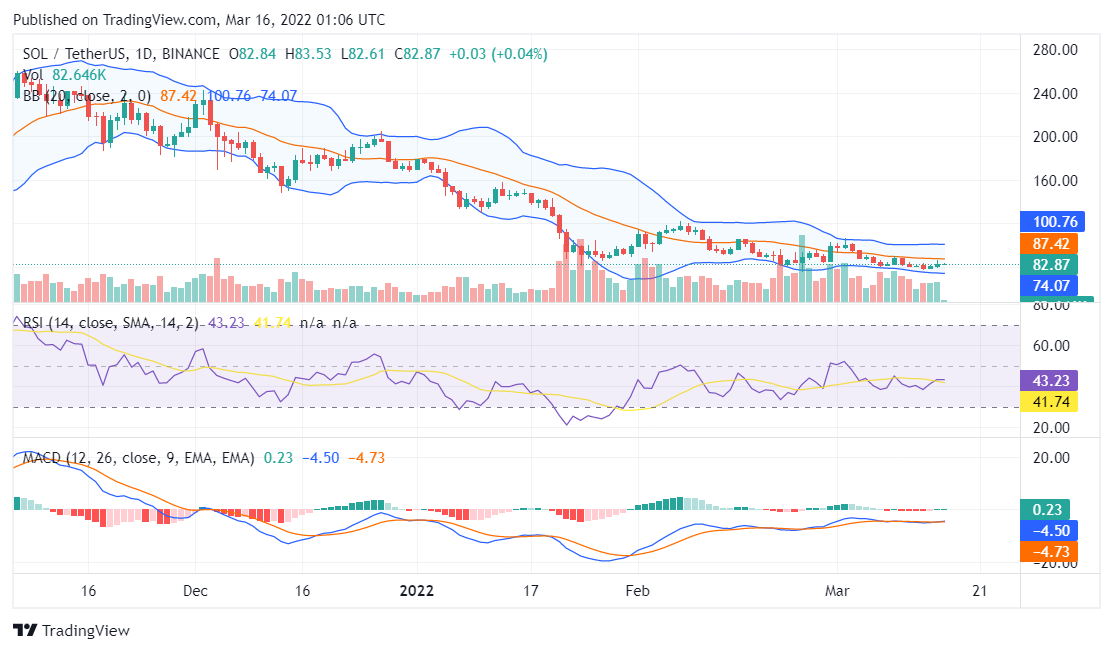Click the Mar label on the time axis
Image resolution: width=1113 pixels, height=652 pixels.
click(836, 590)
